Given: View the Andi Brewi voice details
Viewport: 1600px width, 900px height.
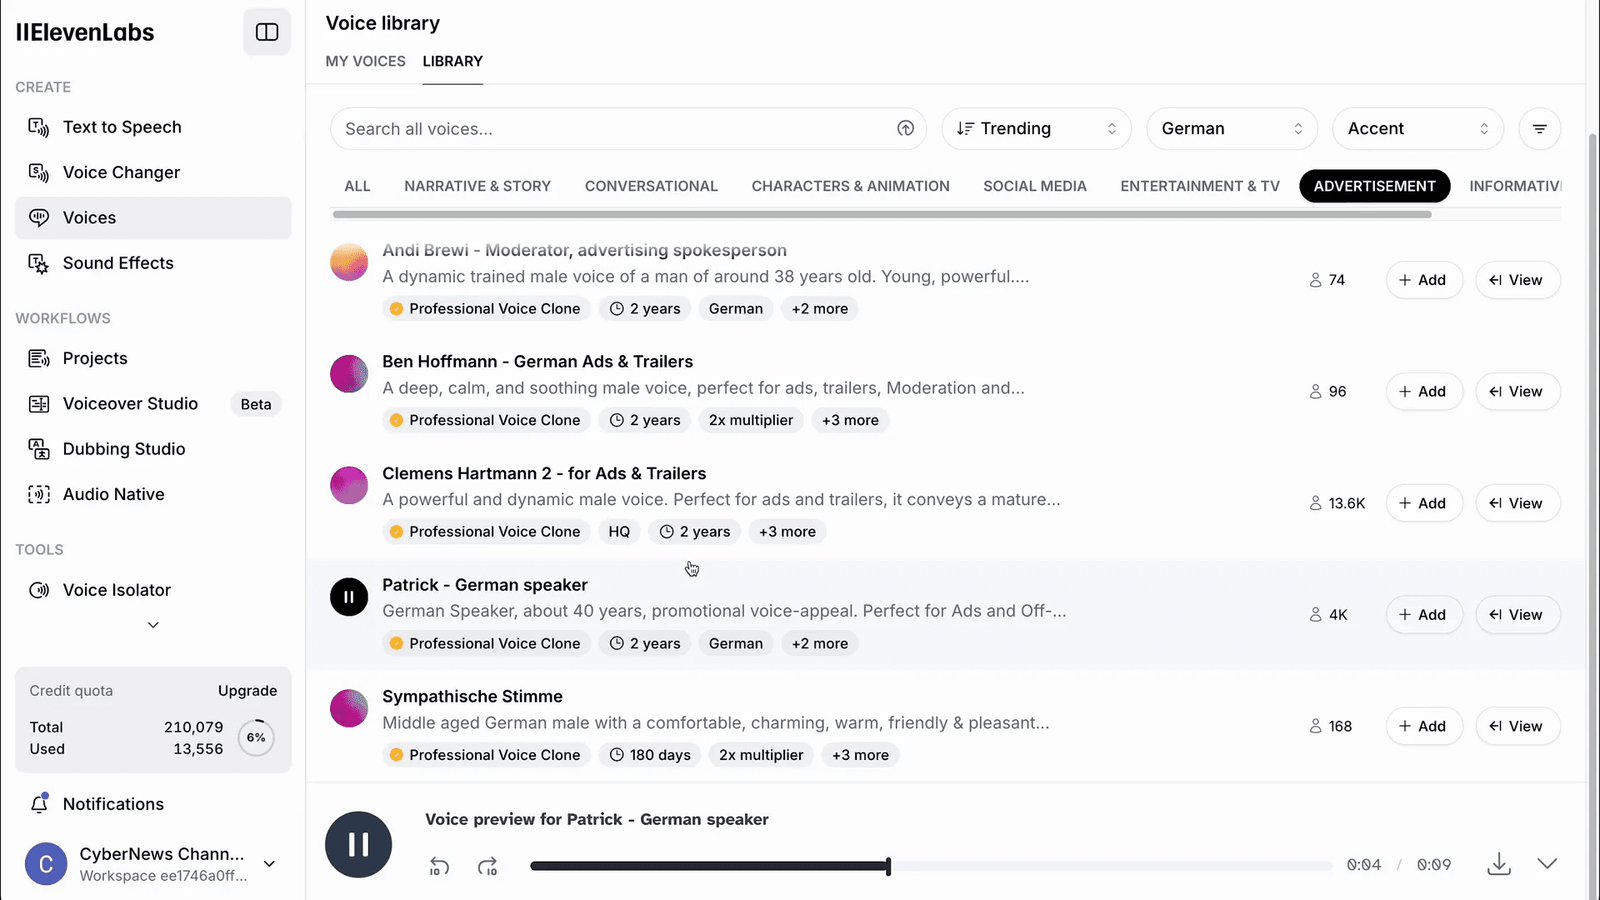Looking at the screenshot, I should point(1518,280).
